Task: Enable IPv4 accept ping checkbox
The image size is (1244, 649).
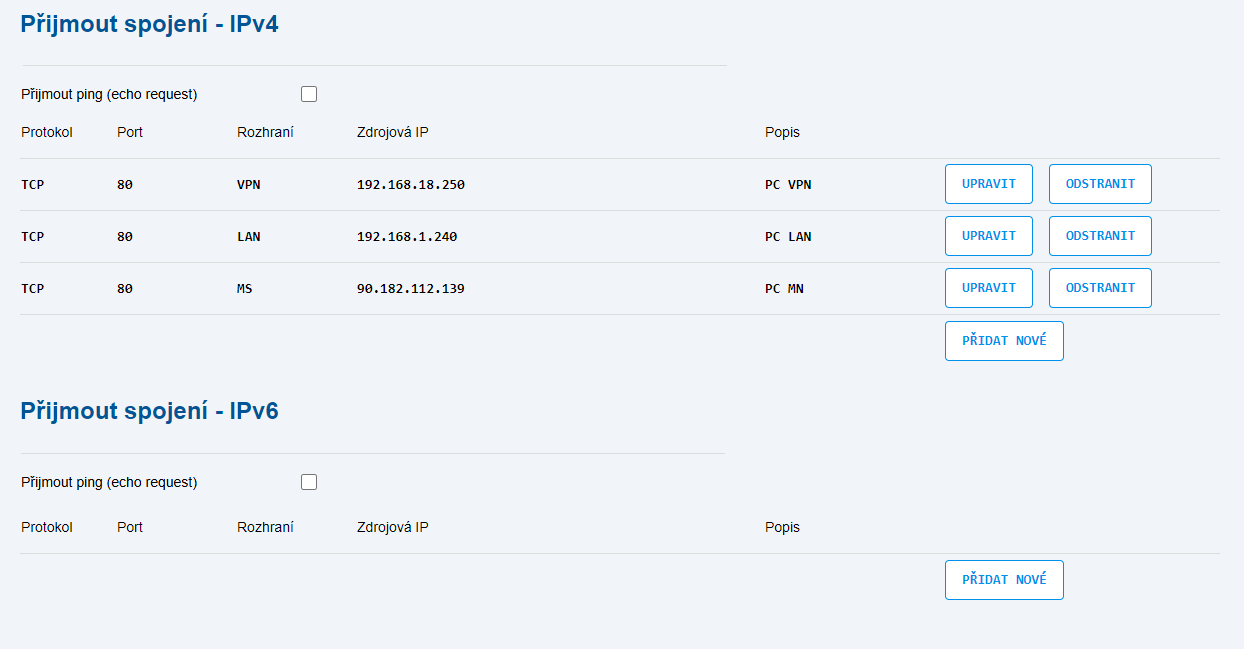Action: (309, 94)
